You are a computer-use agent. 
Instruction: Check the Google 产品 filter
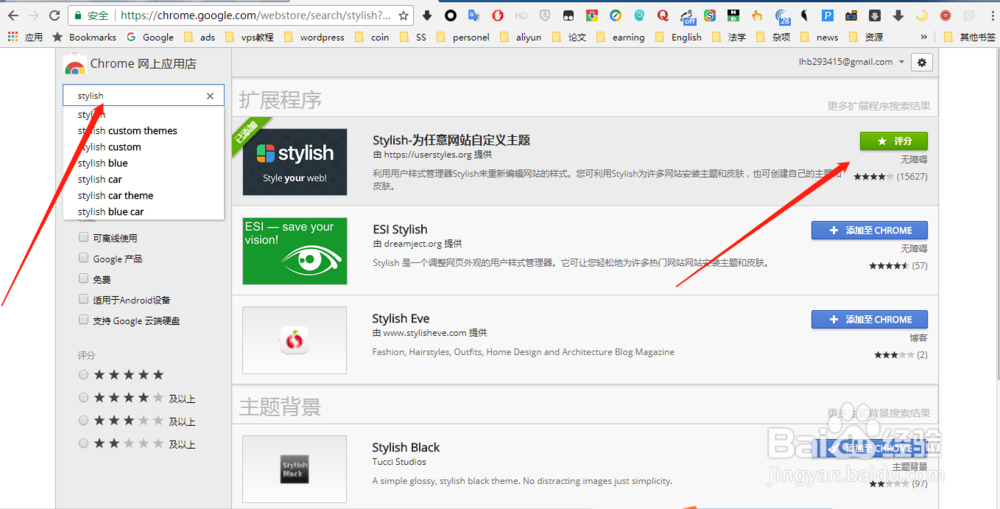tap(83, 258)
